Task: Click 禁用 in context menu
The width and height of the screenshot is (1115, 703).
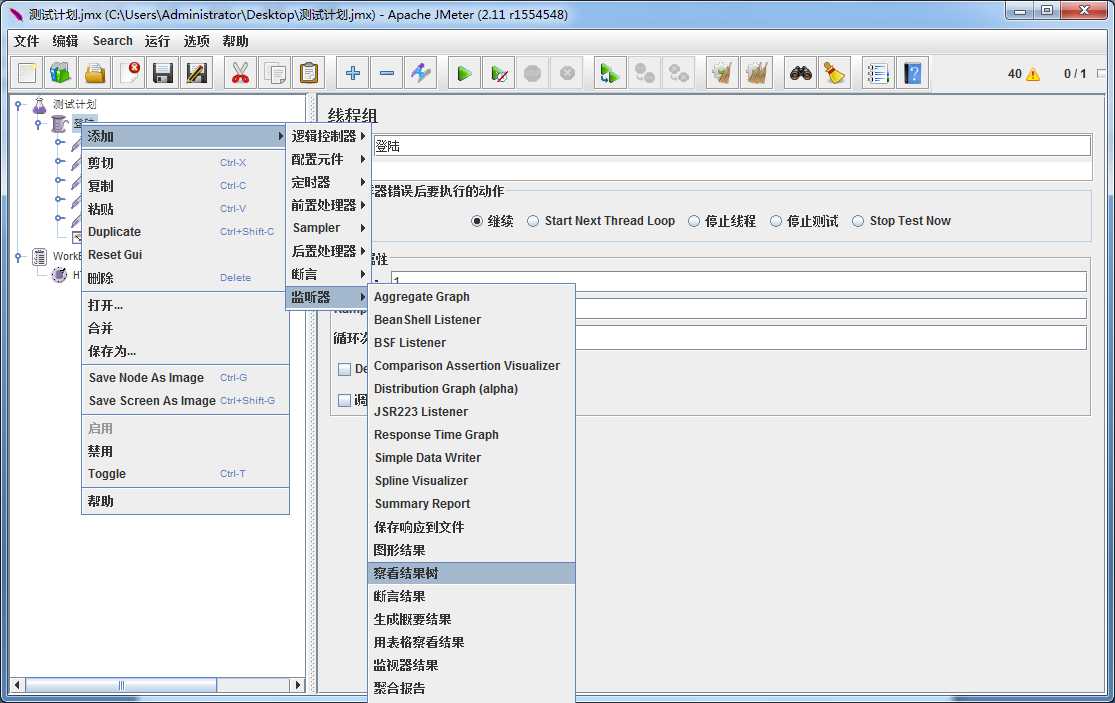Action: (x=185, y=451)
